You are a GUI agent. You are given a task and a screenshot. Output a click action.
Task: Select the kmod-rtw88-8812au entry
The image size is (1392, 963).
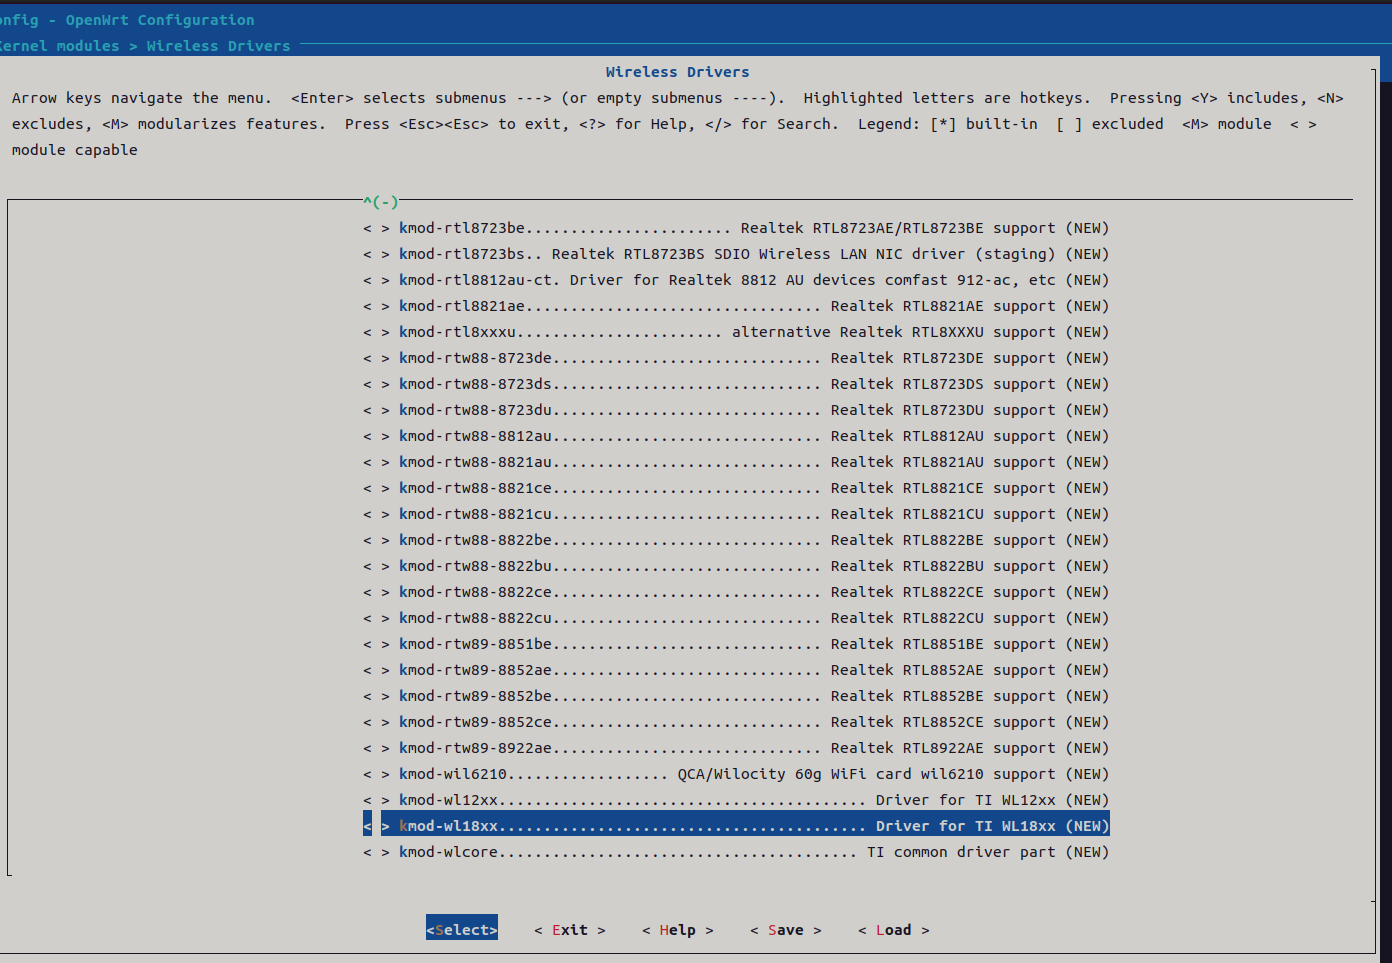click(x=736, y=436)
